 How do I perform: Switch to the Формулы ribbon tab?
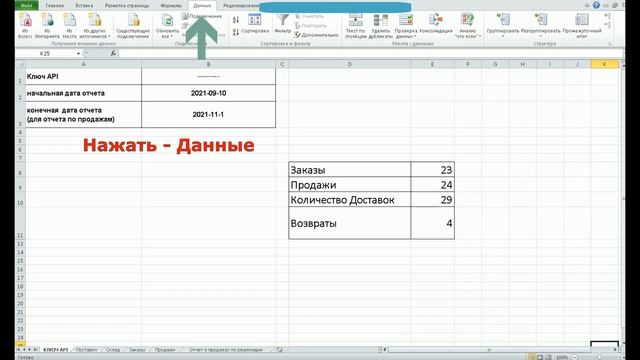171,6
